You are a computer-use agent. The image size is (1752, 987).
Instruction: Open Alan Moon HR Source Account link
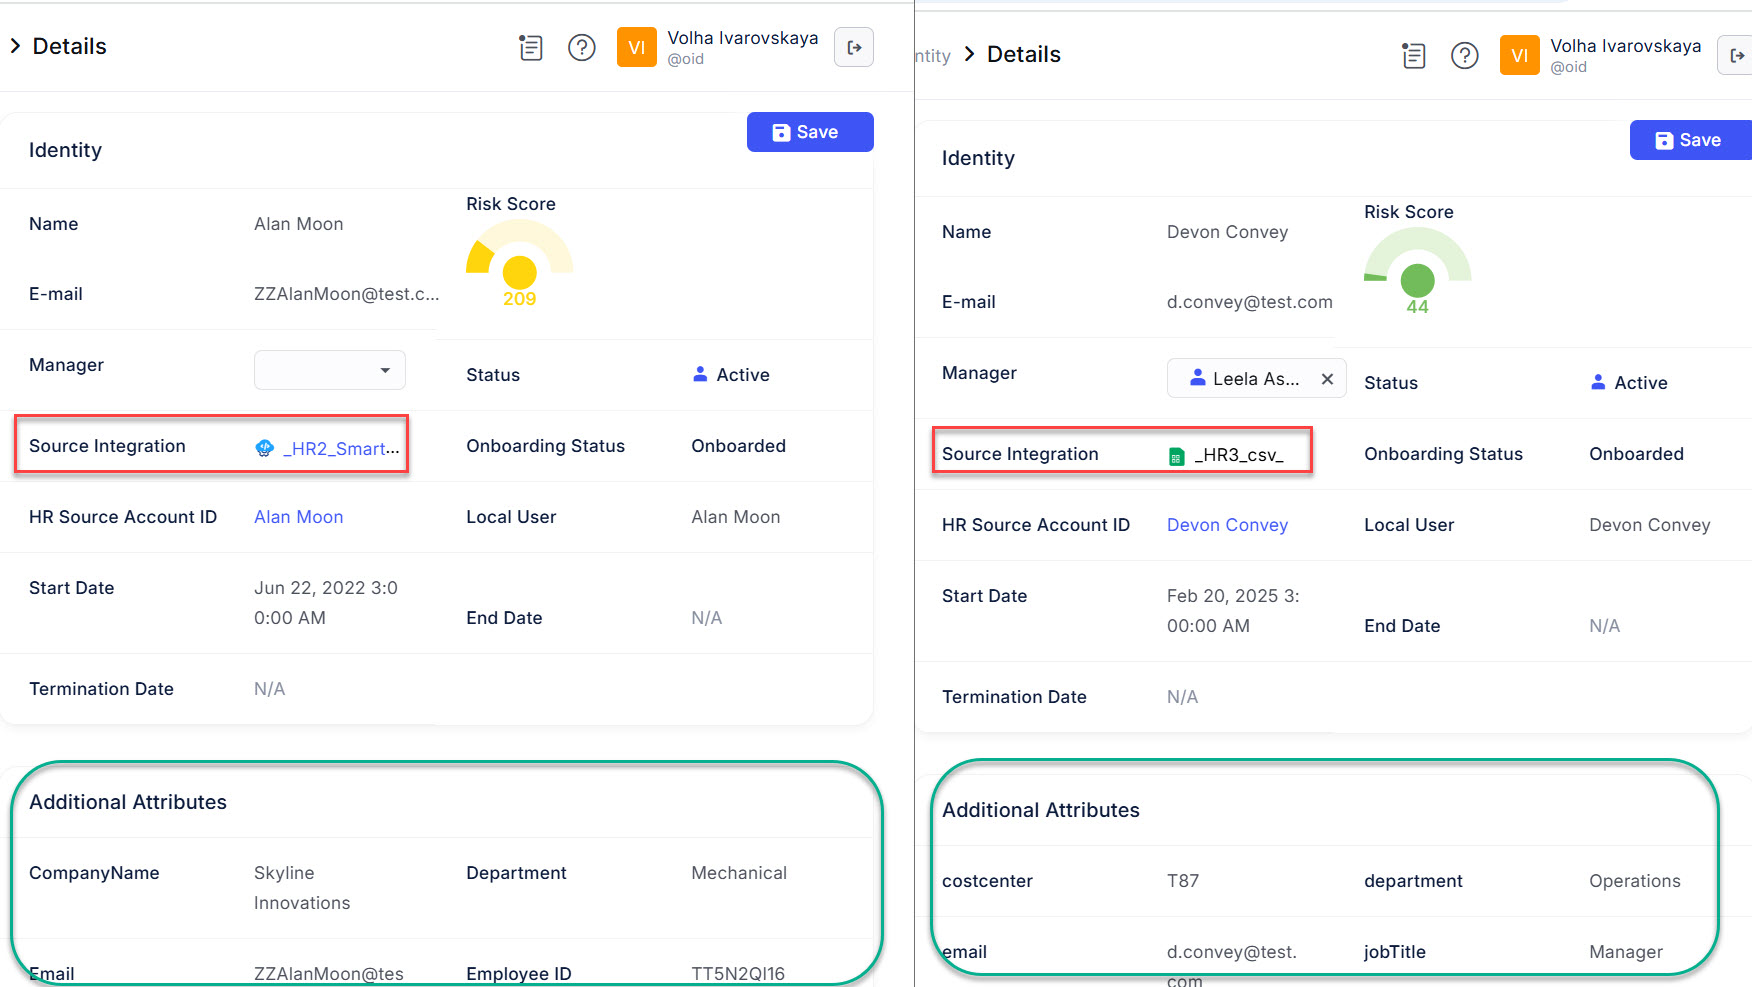298,517
